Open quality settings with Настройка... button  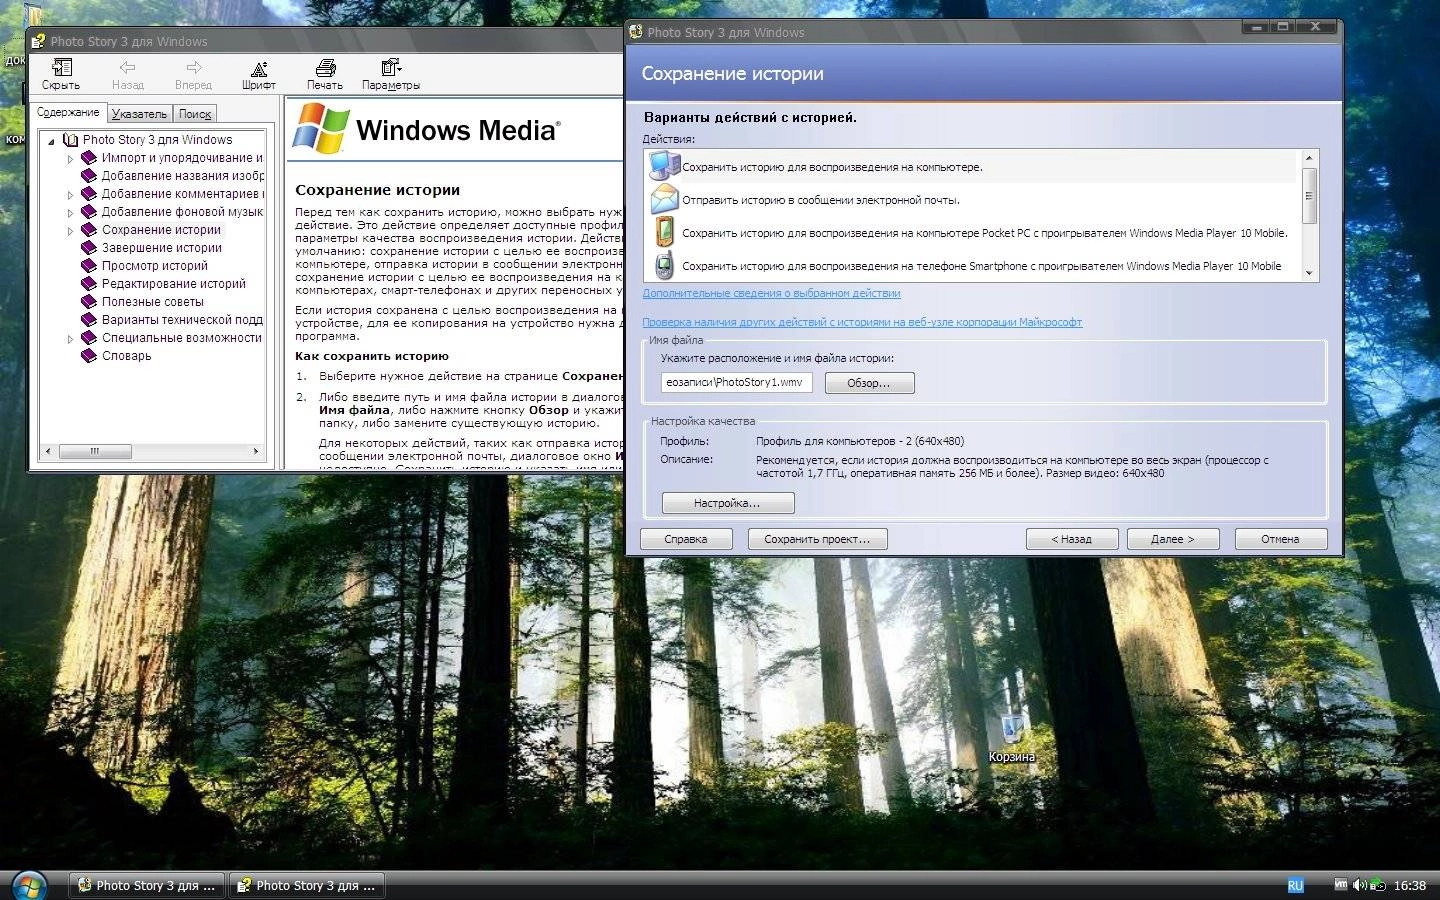pos(728,503)
